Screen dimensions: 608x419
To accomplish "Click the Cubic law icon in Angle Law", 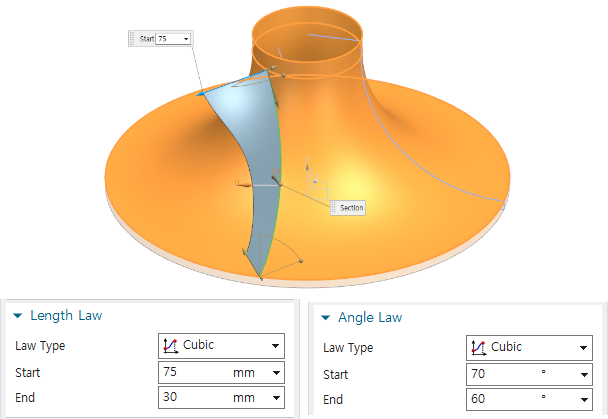I will pyautogui.click(x=478, y=348).
